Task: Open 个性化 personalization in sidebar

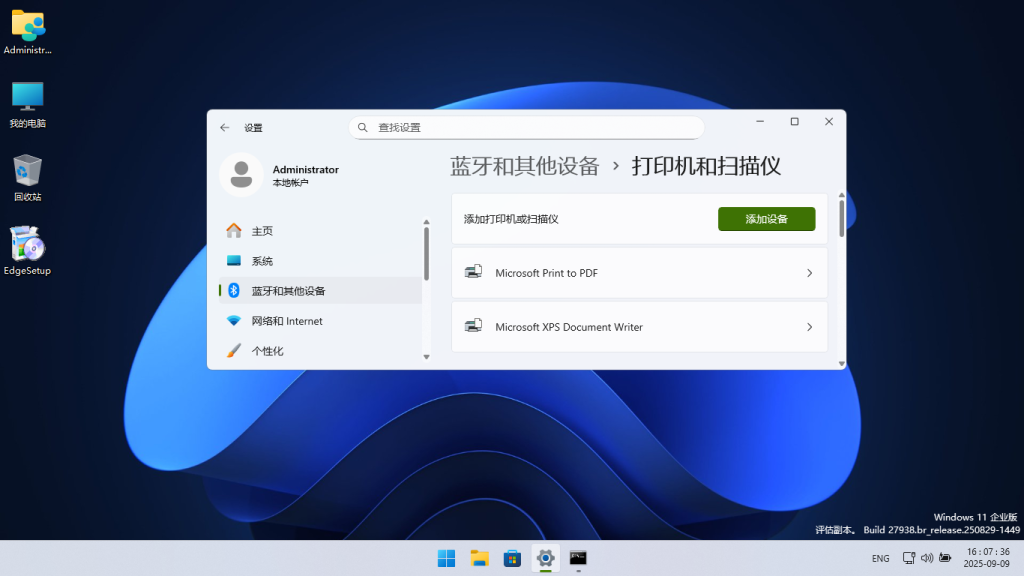Action: pos(320,351)
